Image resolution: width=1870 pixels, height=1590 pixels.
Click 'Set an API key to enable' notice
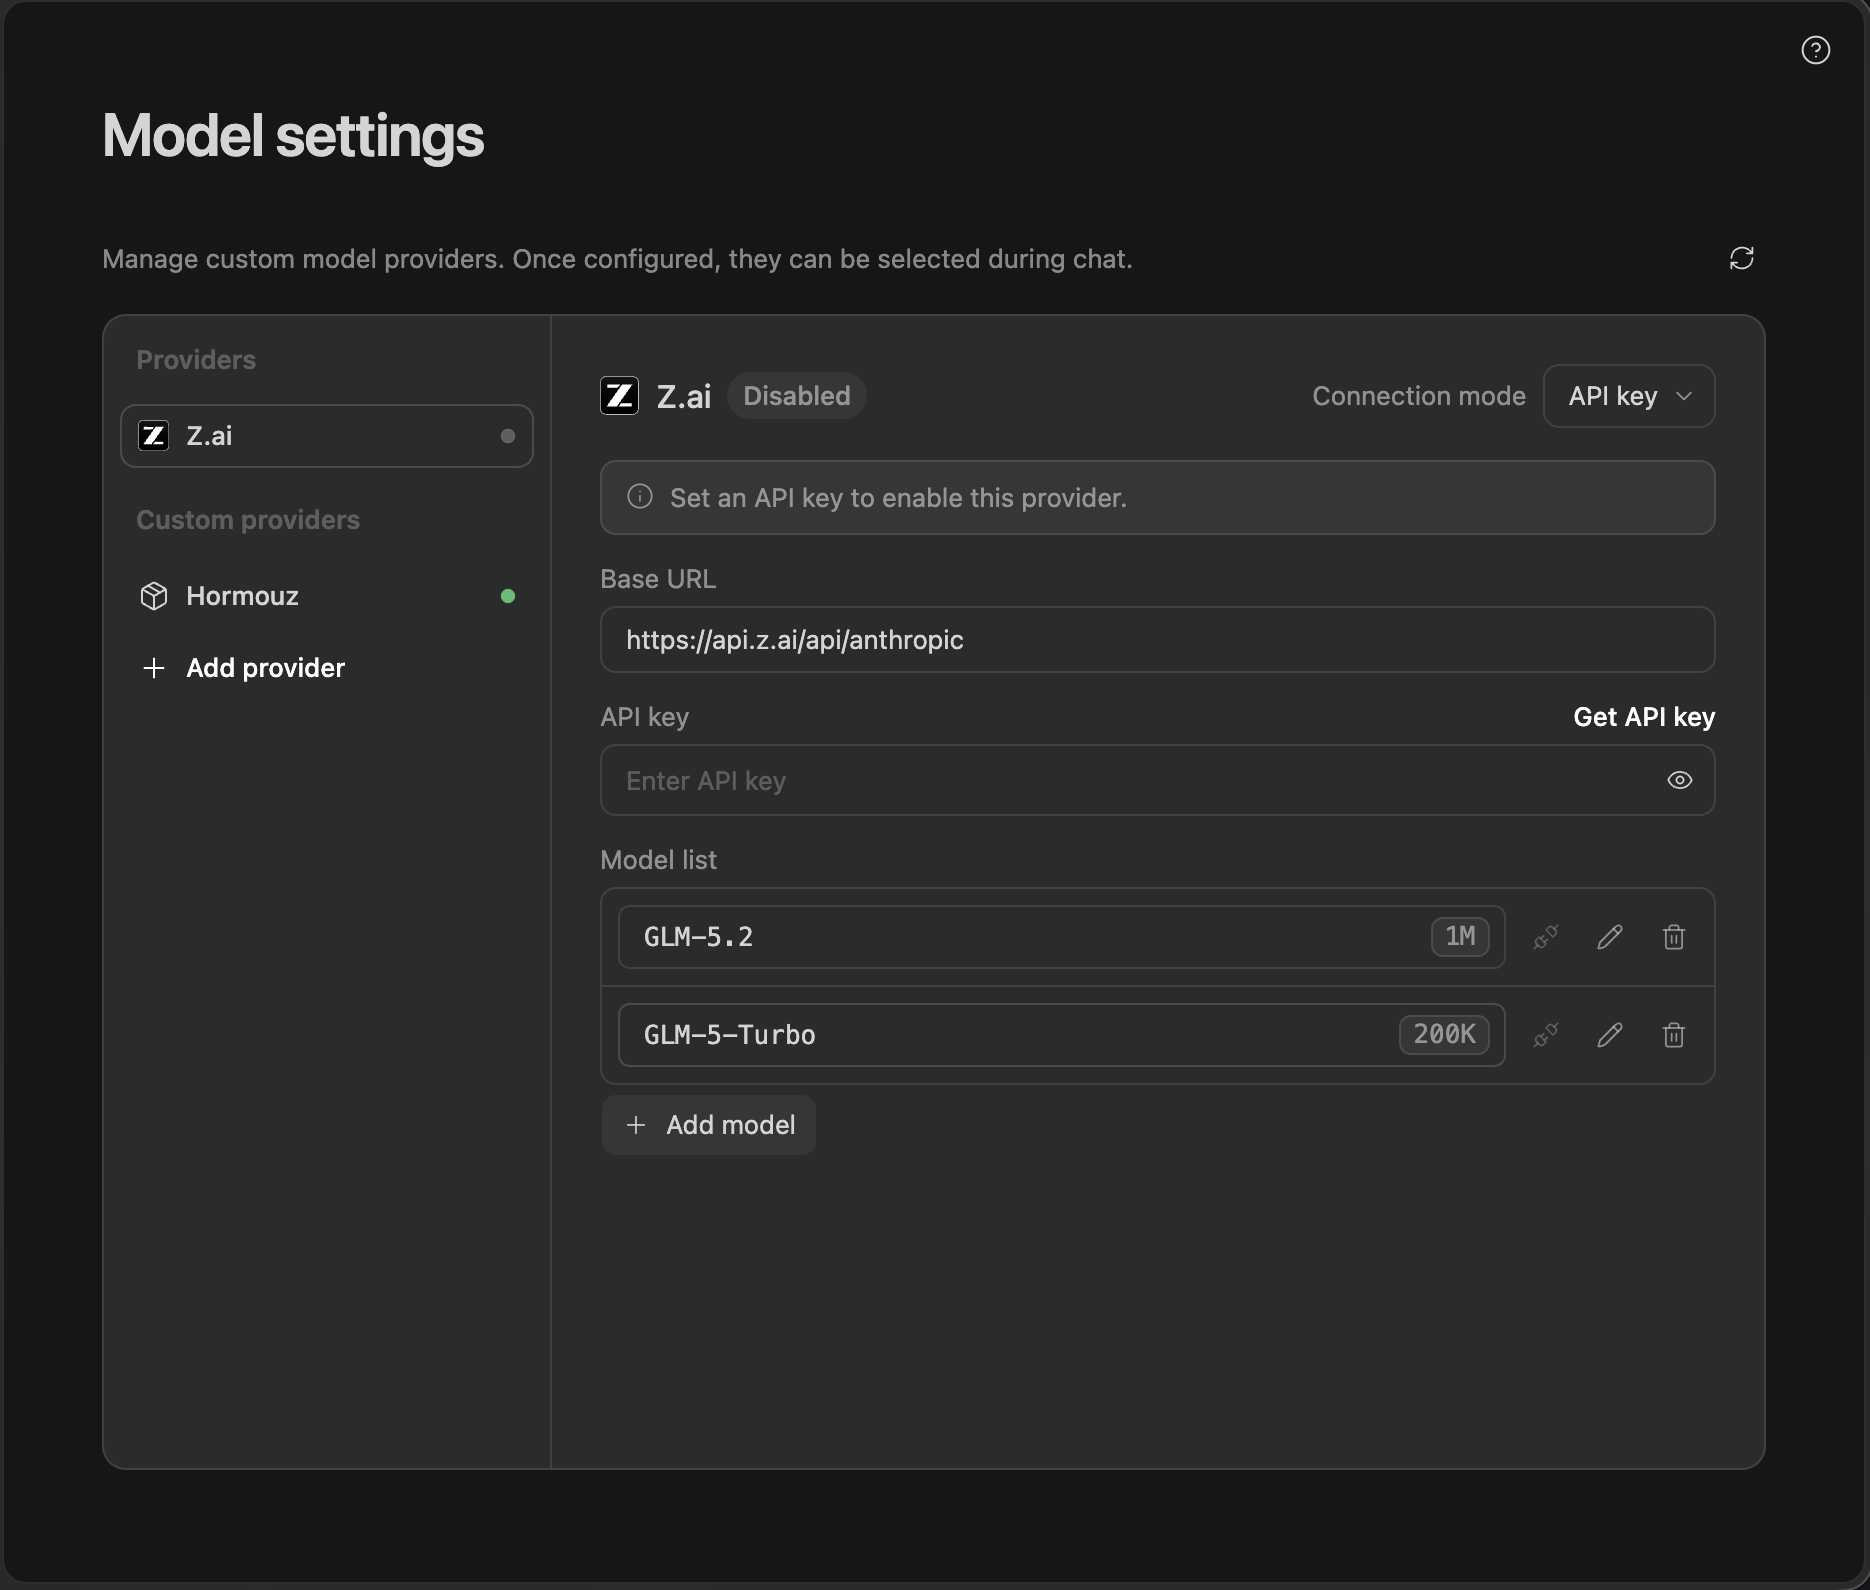(x=1158, y=497)
